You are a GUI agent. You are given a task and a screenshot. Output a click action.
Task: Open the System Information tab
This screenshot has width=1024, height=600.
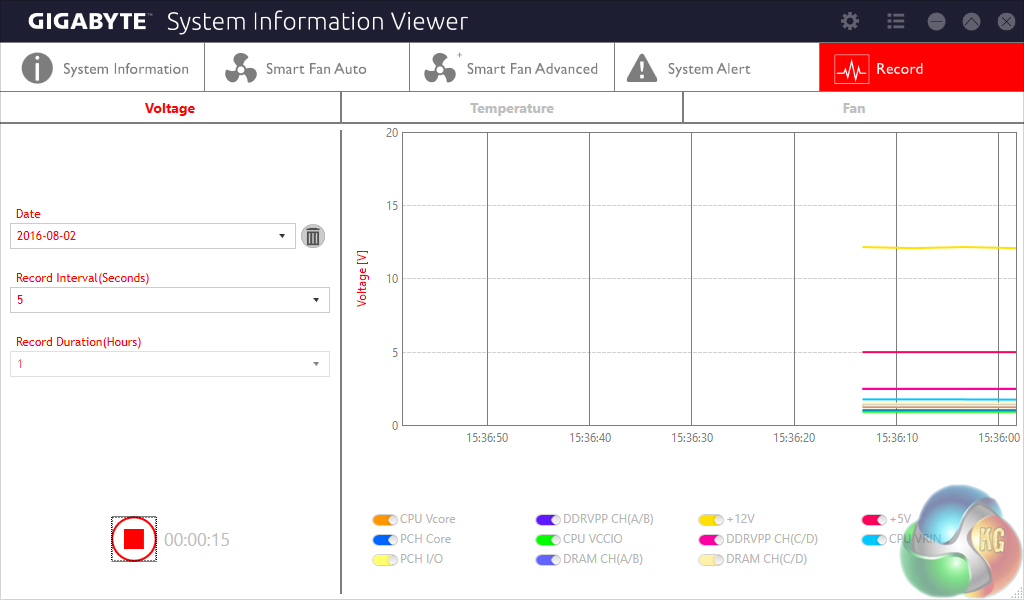point(102,69)
